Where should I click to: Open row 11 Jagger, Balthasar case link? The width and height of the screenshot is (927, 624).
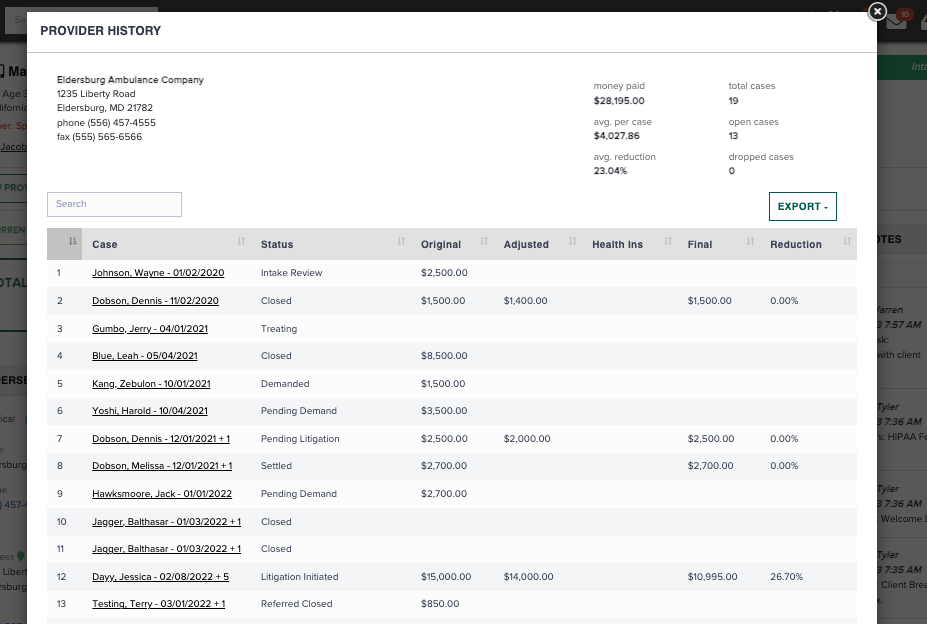click(166, 548)
